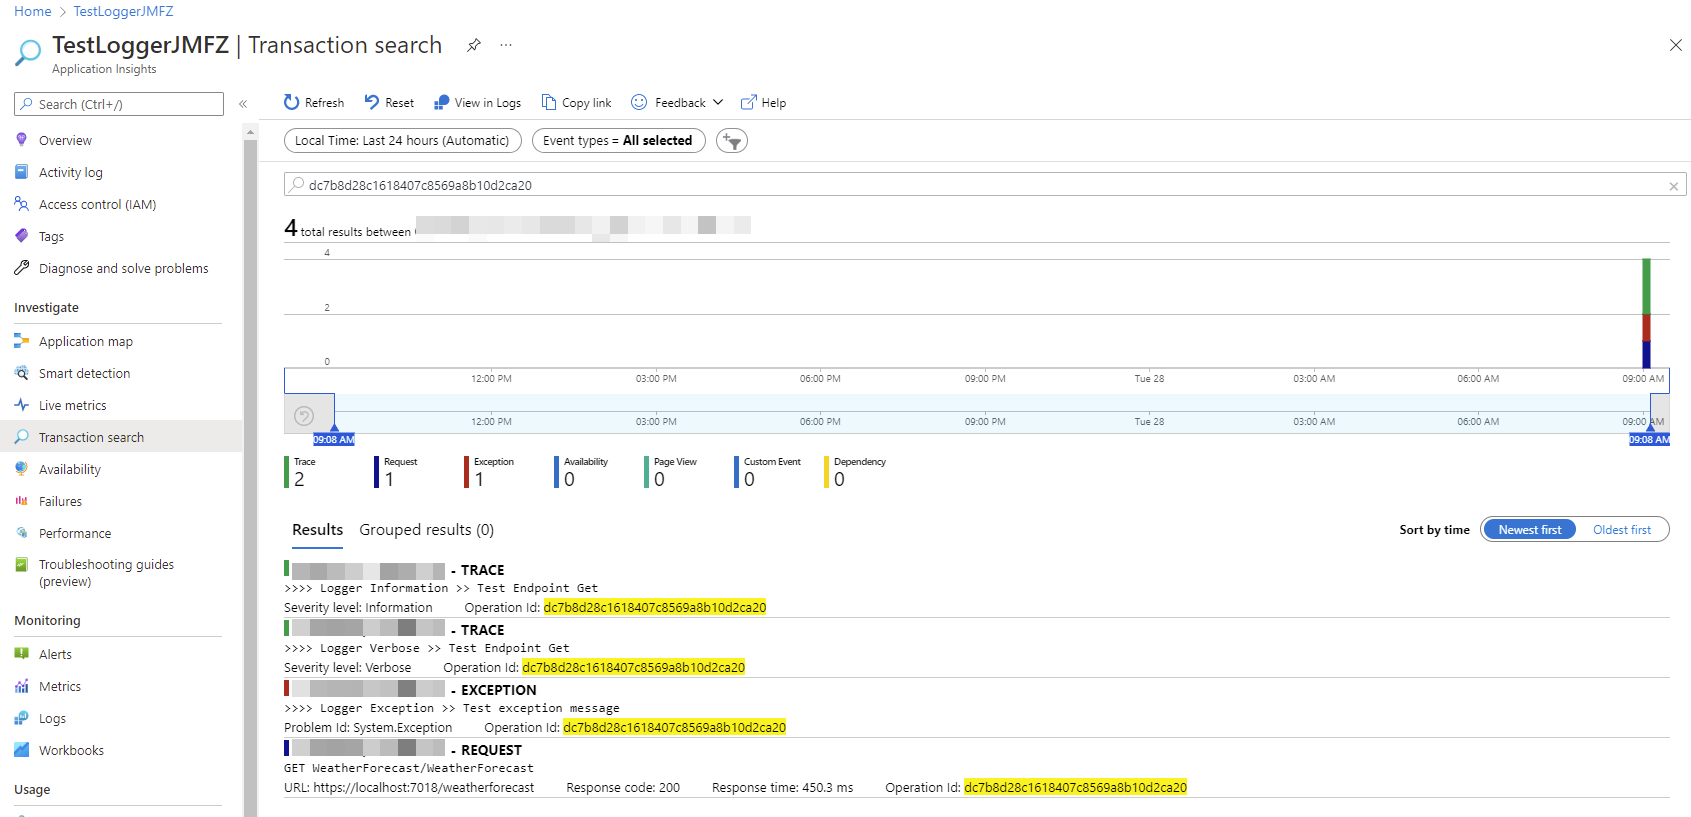Open Overview in sidebar
Screen dimensions: 1691x817
pos(65,141)
